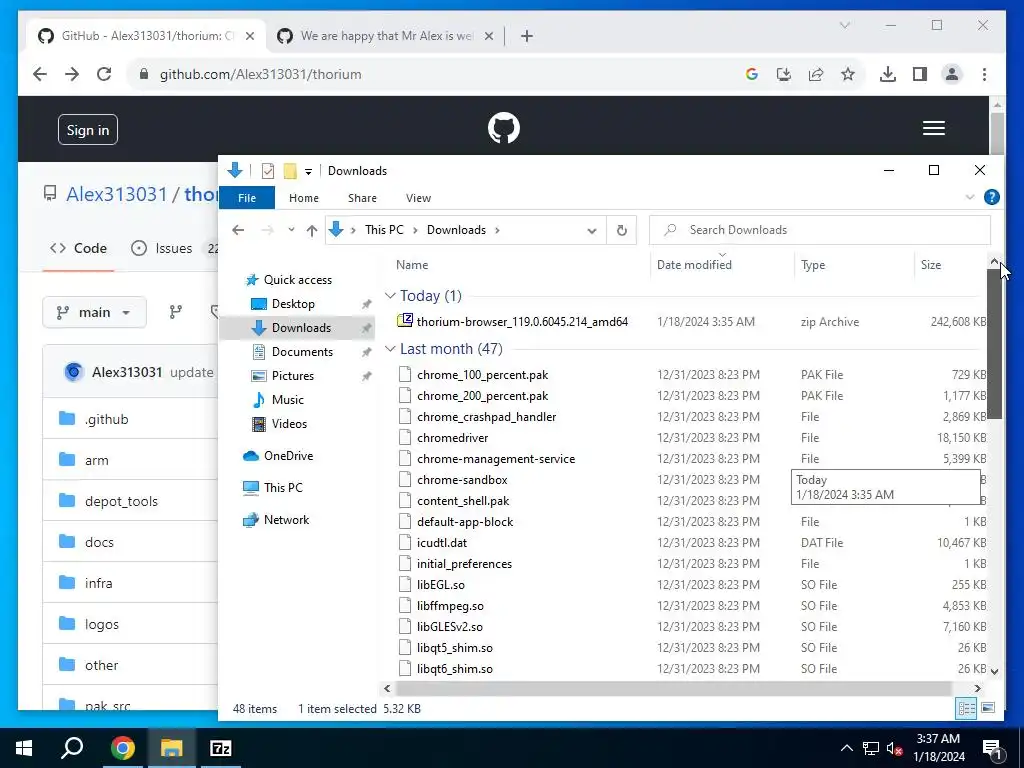This screenshot has width=1024, height=768.
Task: Click the Google icon in the address bar
Action: pyautogui.click(x=752, y=74)
